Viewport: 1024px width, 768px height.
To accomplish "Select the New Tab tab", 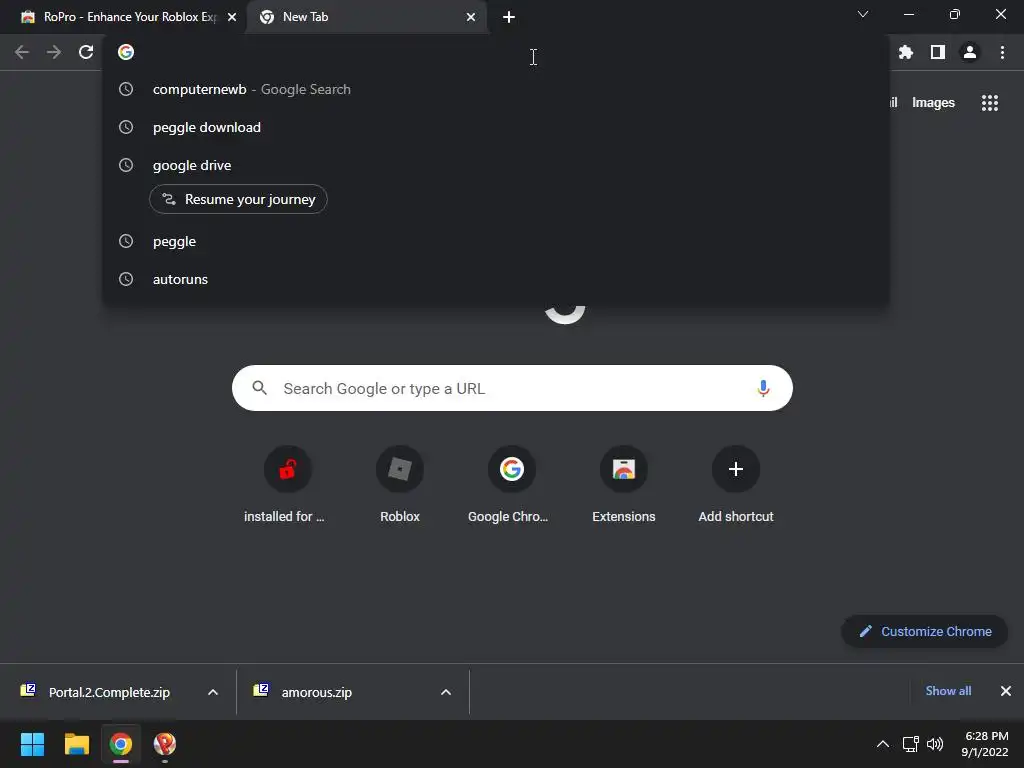I will click(x=367, y=17).
